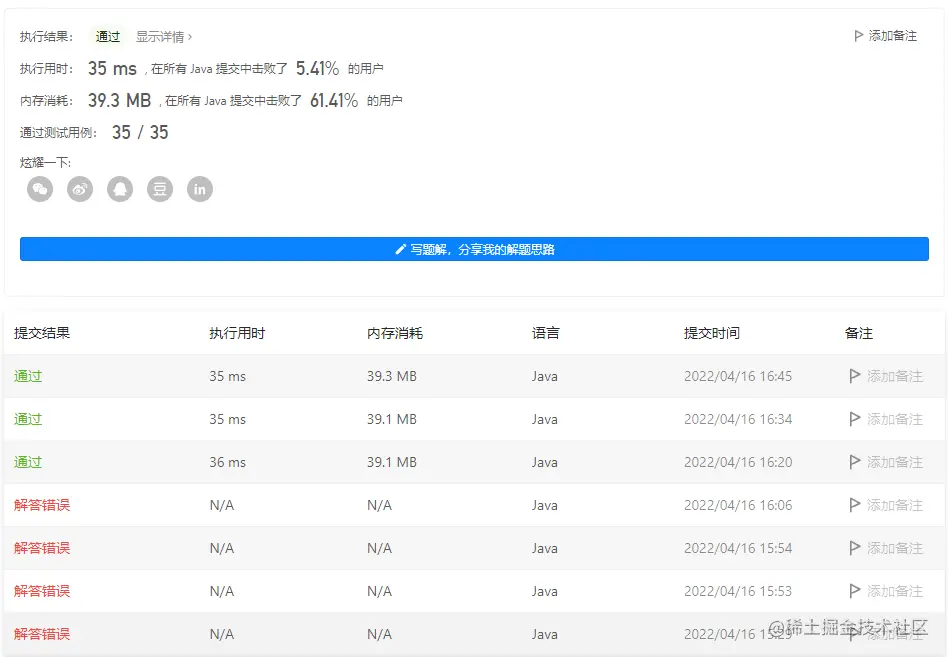This screenshot has width=948, height=657.
Task: Share result via LinkedIn icon
Action: [x=200, y=189]
